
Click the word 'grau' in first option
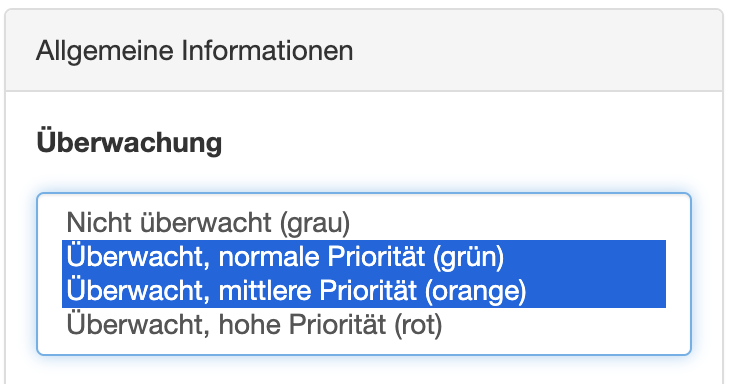coord(315,224)
